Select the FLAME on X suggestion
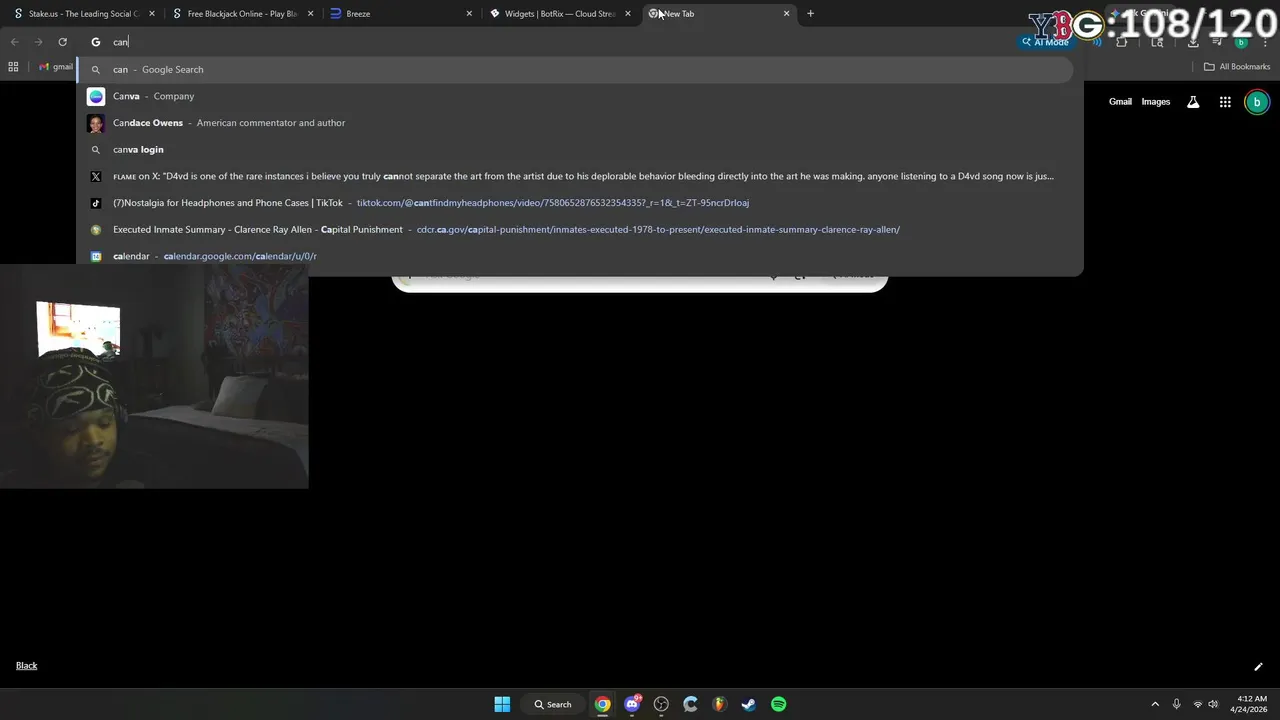The width and height of the screenshot is (1280, 720). coord(576,176)
